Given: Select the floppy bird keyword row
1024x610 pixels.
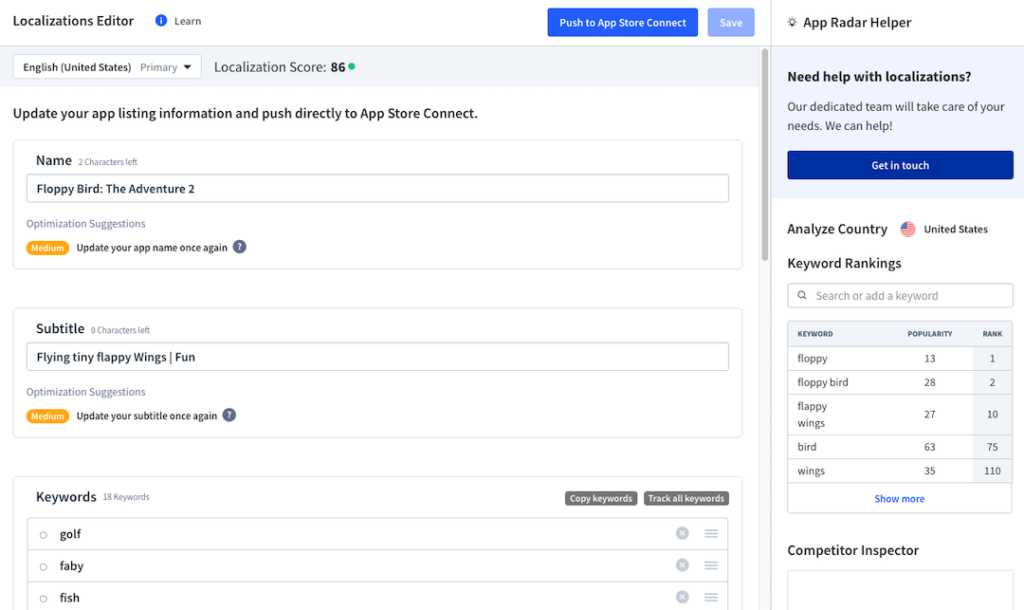Looking at the screenshot, I should point(900,382).
